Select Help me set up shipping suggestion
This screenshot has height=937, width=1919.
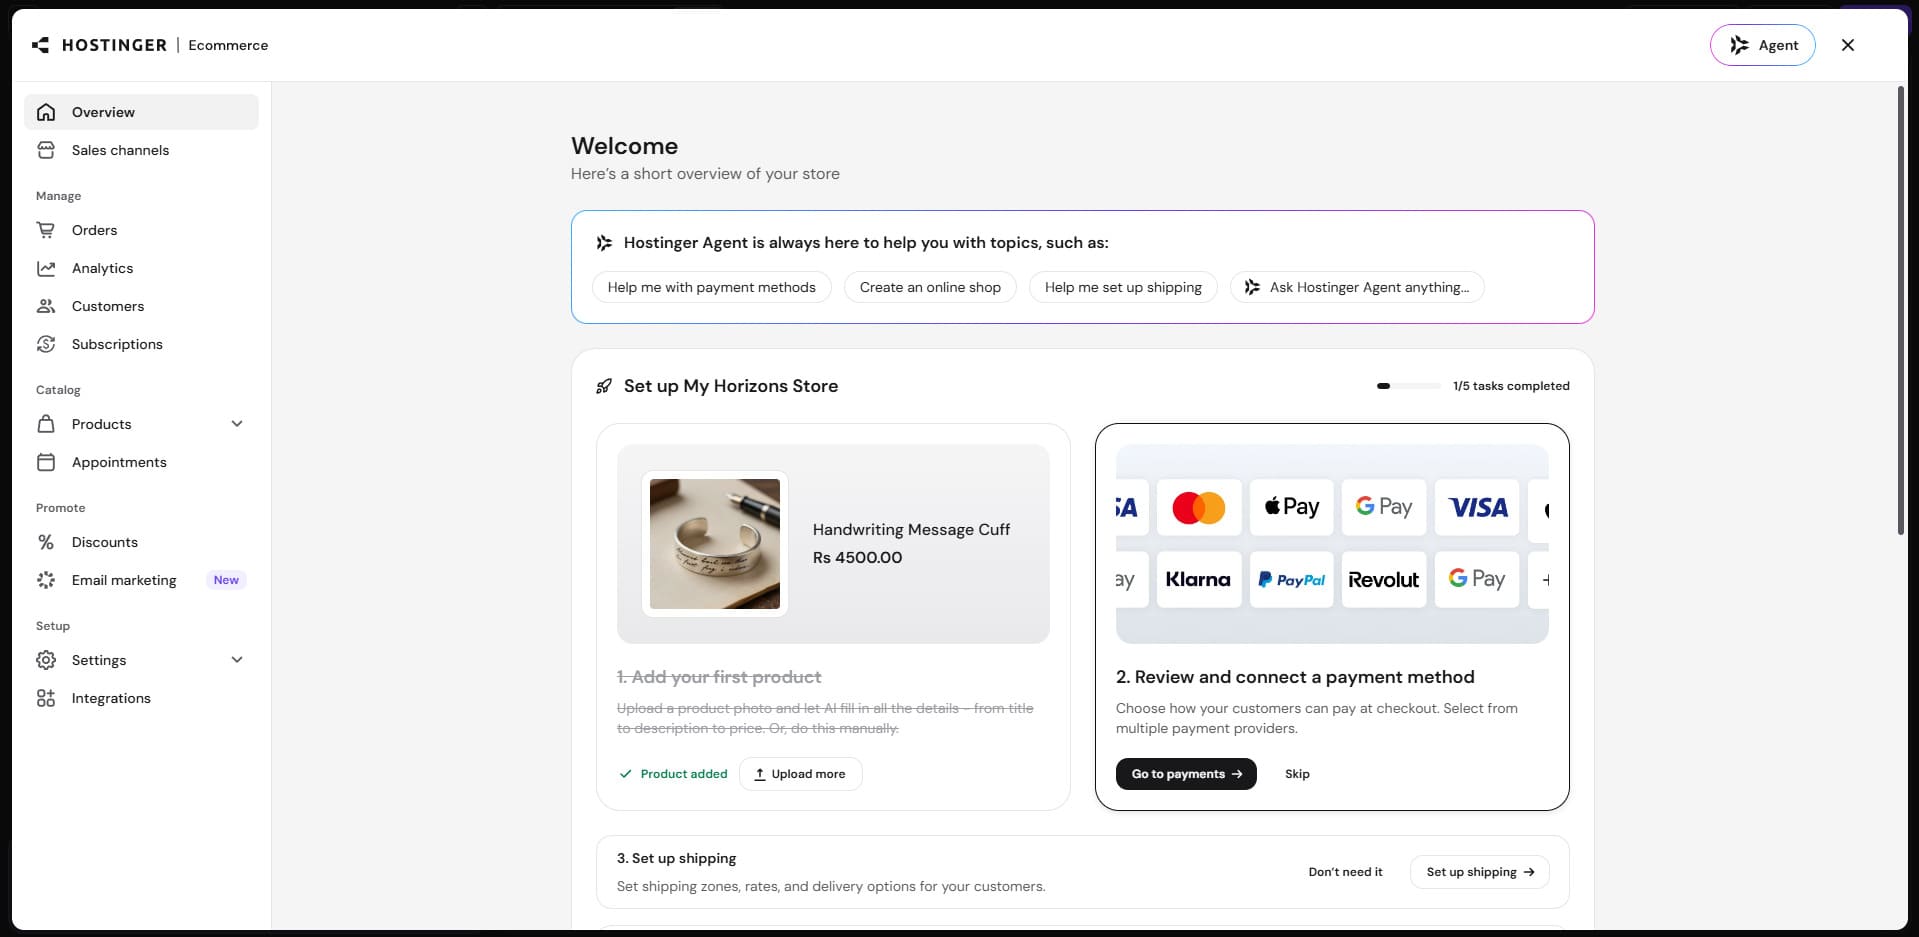coord(1123,287)
